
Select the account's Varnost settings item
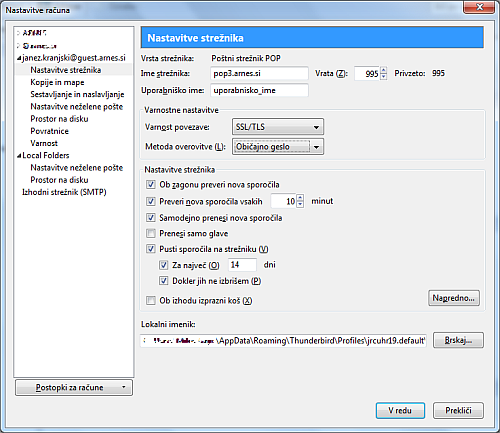(44, 143)
